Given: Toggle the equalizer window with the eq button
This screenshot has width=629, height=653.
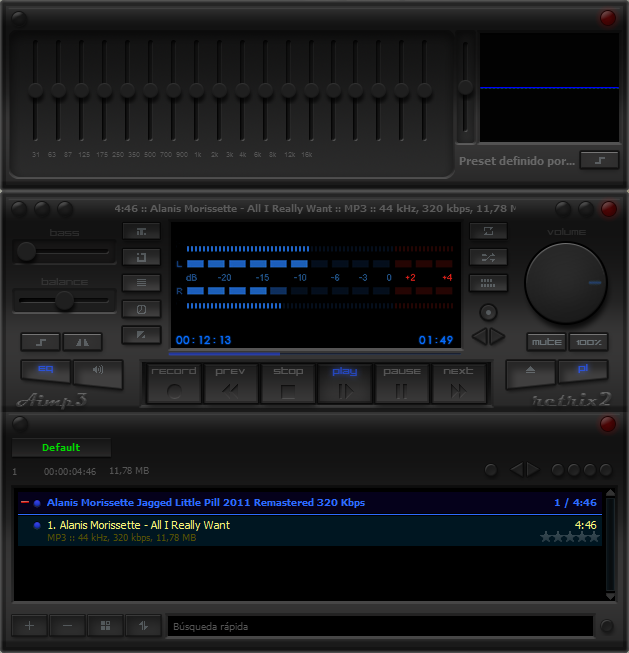Looking at the screenshot, I should pyautogui.click(x=46, y=371).
